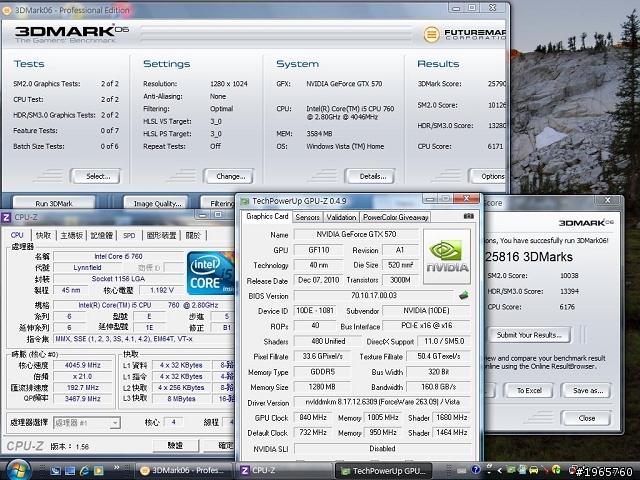This screenshot has height=480, width=640.
Task: Click the GPU Clock 840 MHz value
Action: 313,418
